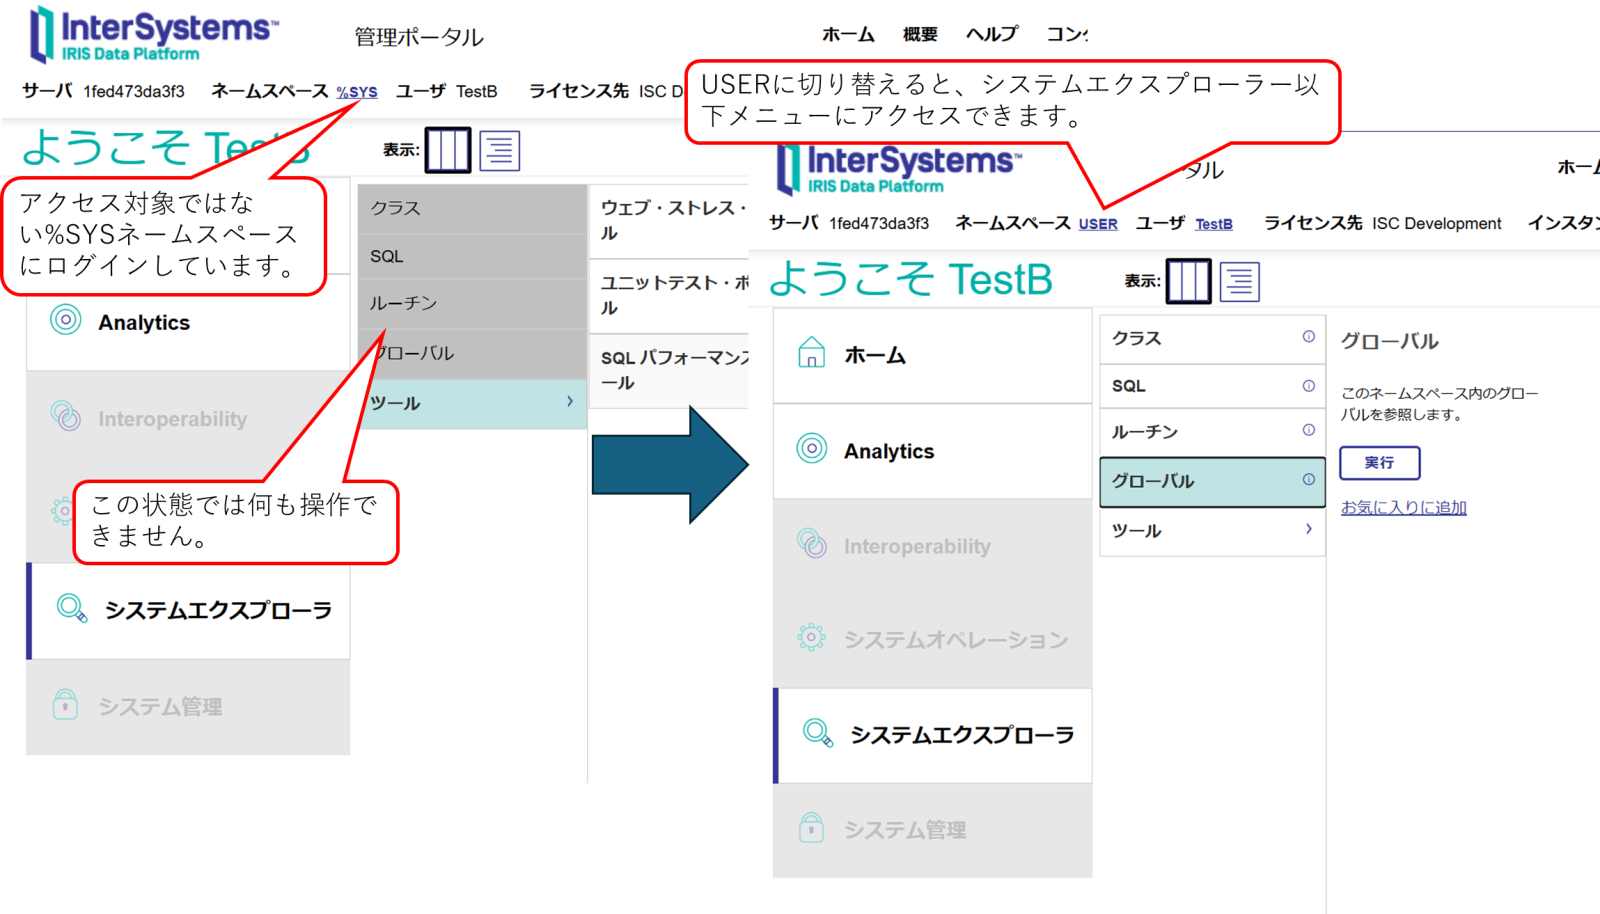Open the ヘルプ menu in the top bar

992,34
